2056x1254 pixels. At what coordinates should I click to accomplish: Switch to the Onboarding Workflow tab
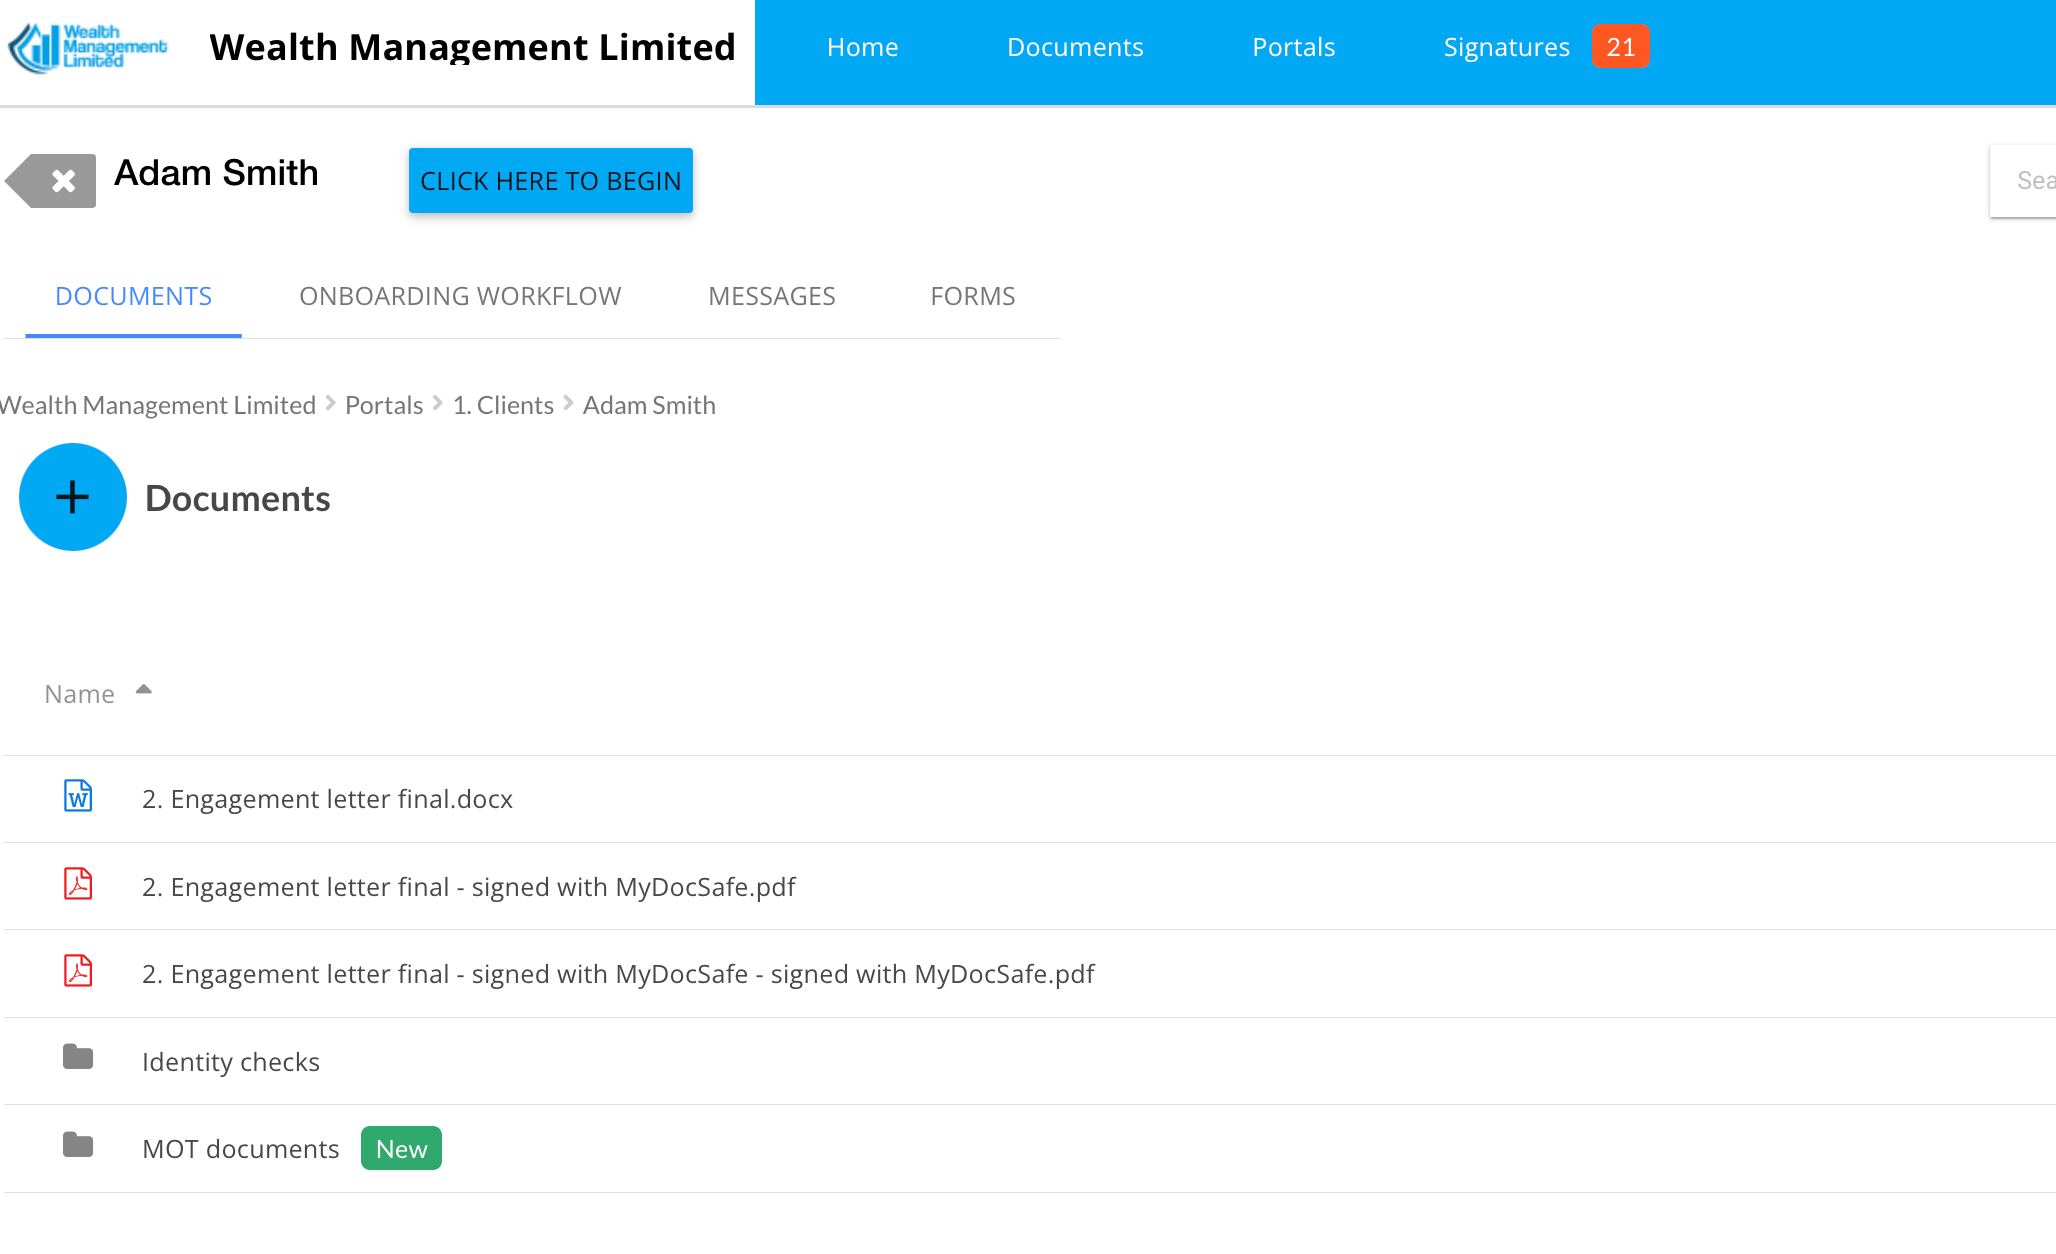tap(460, 297)
